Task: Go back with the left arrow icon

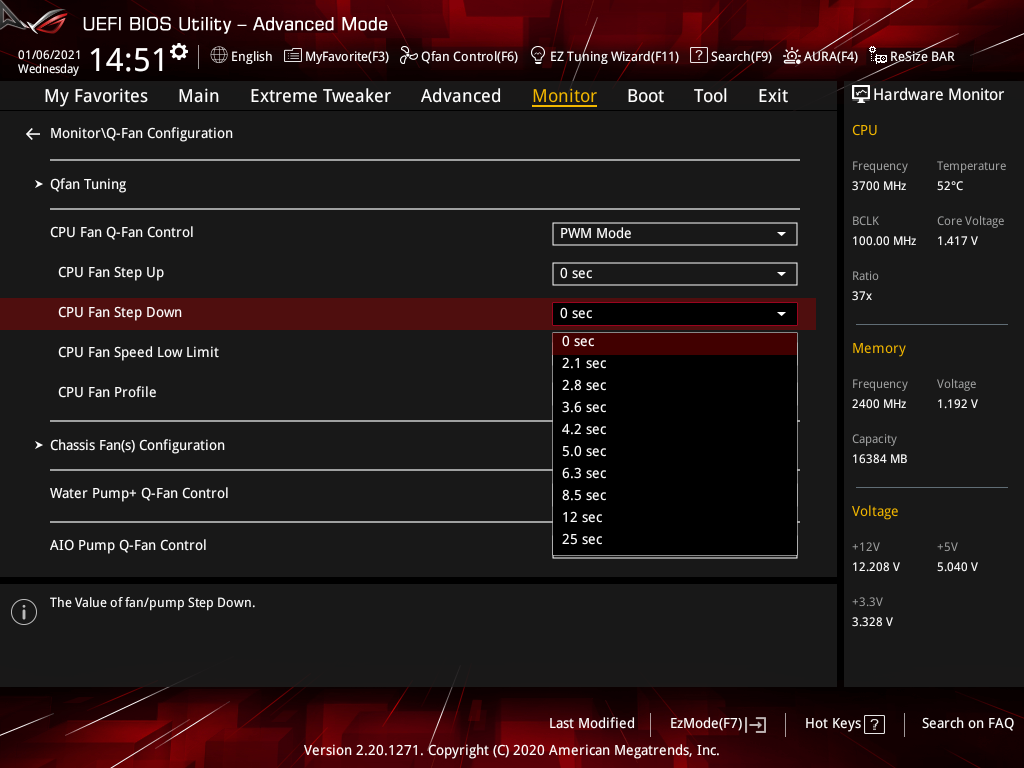Action: click(33, 134)
